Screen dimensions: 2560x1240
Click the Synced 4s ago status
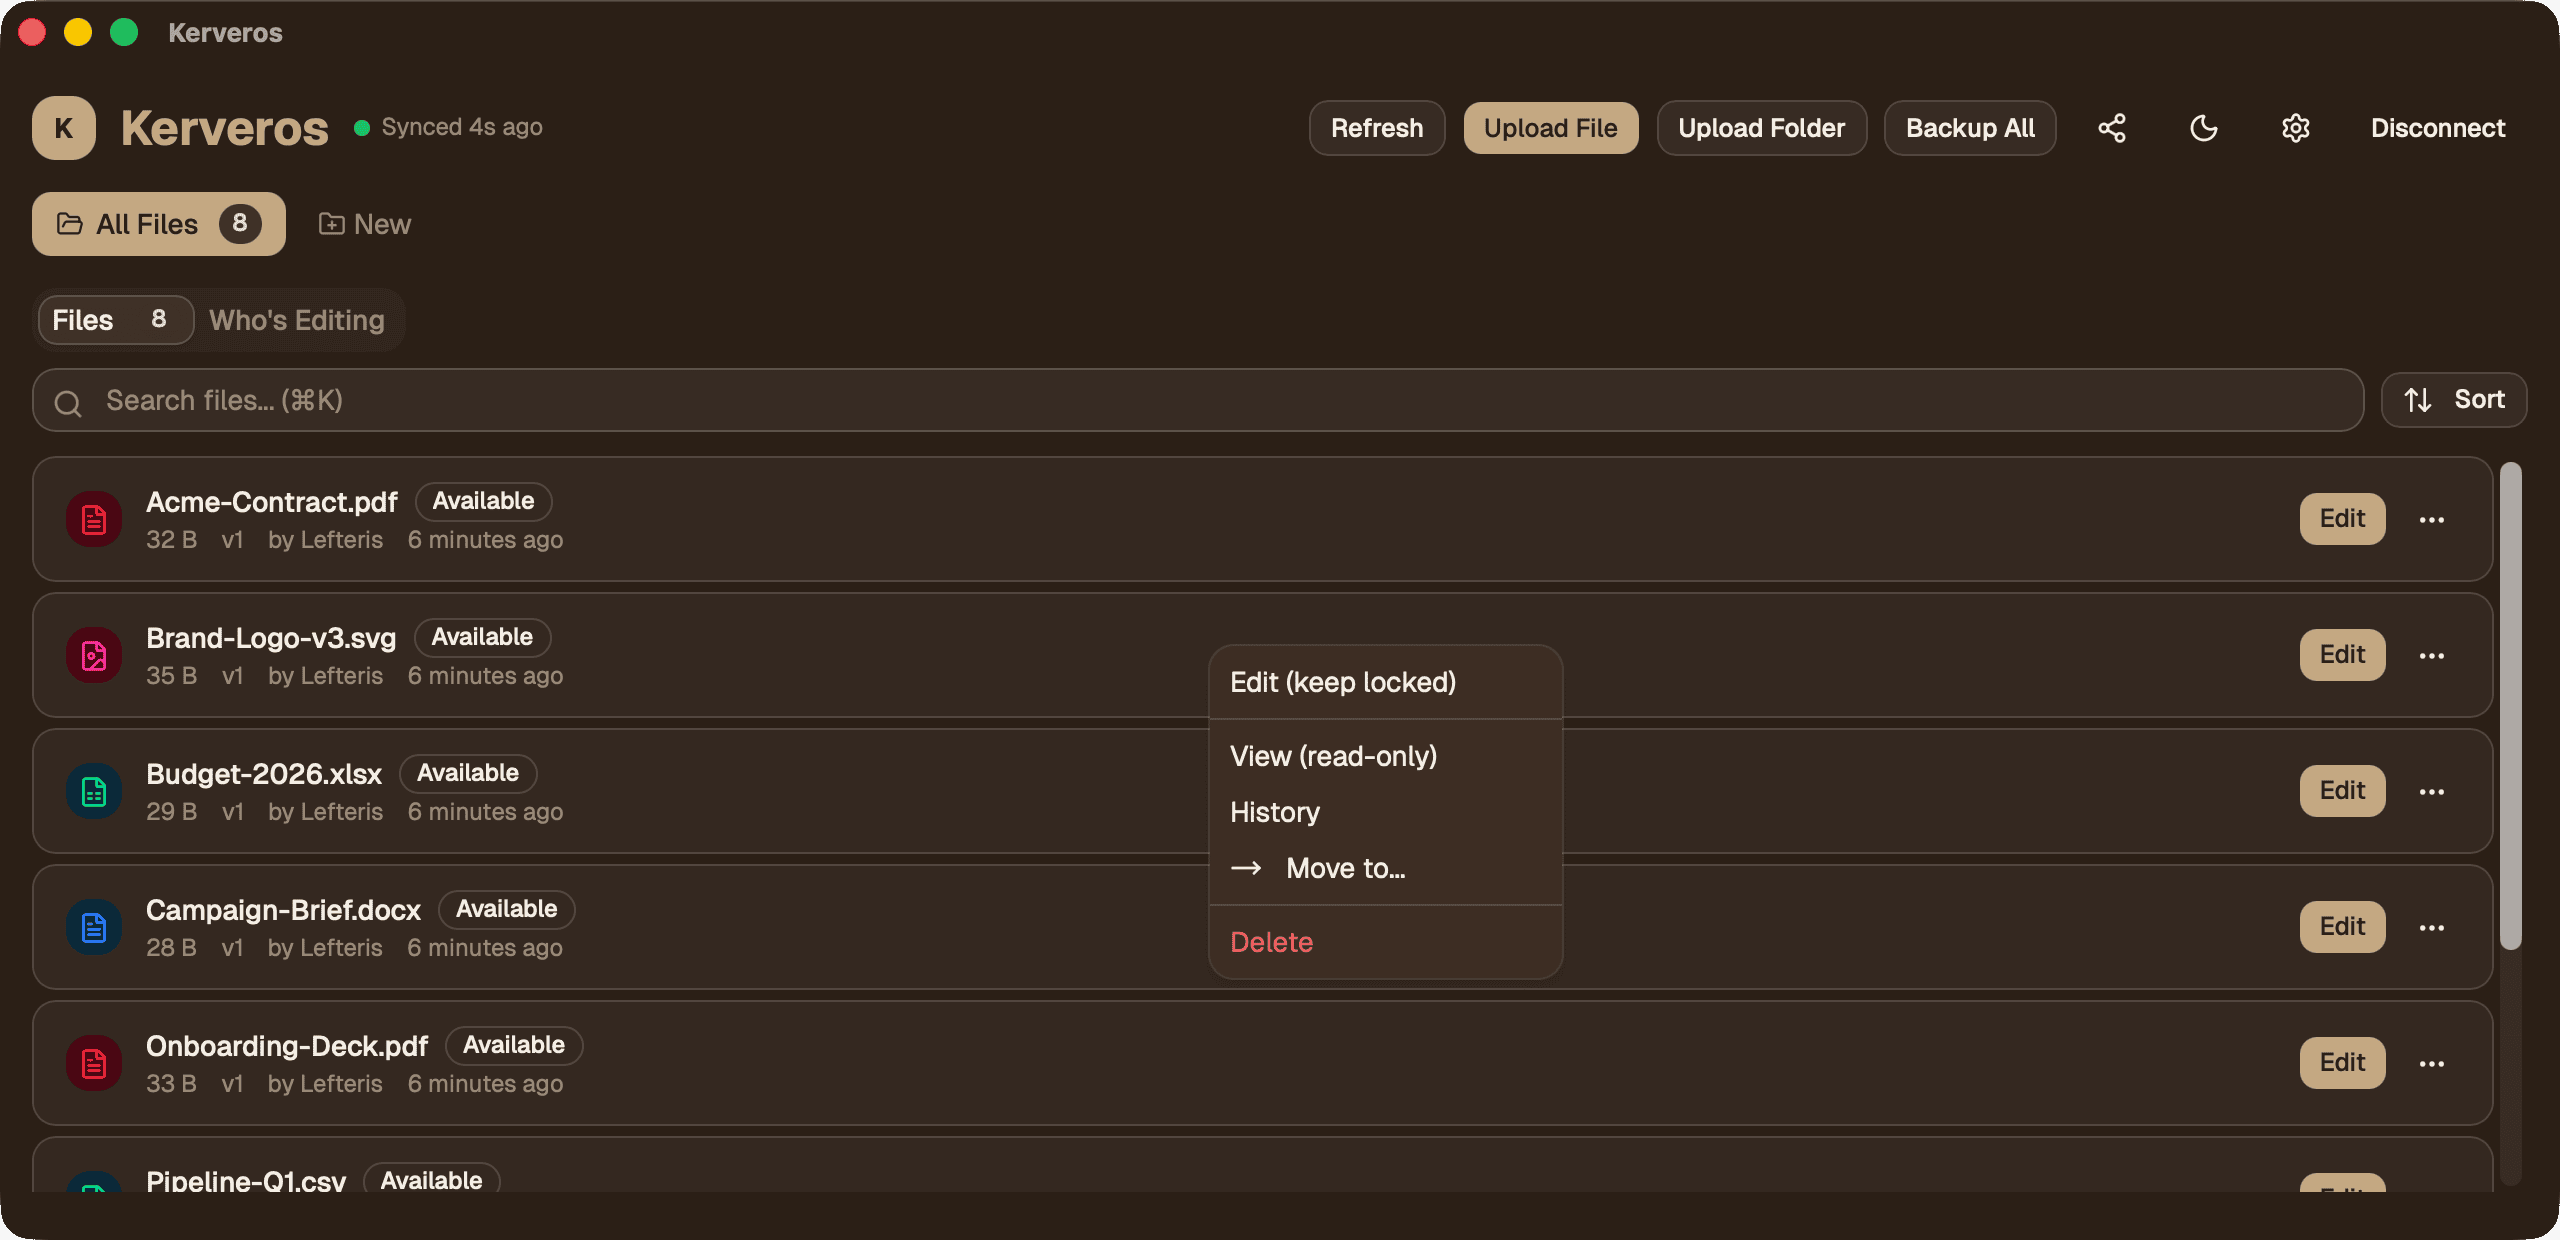pyautogui.click(x=449, y=127)
